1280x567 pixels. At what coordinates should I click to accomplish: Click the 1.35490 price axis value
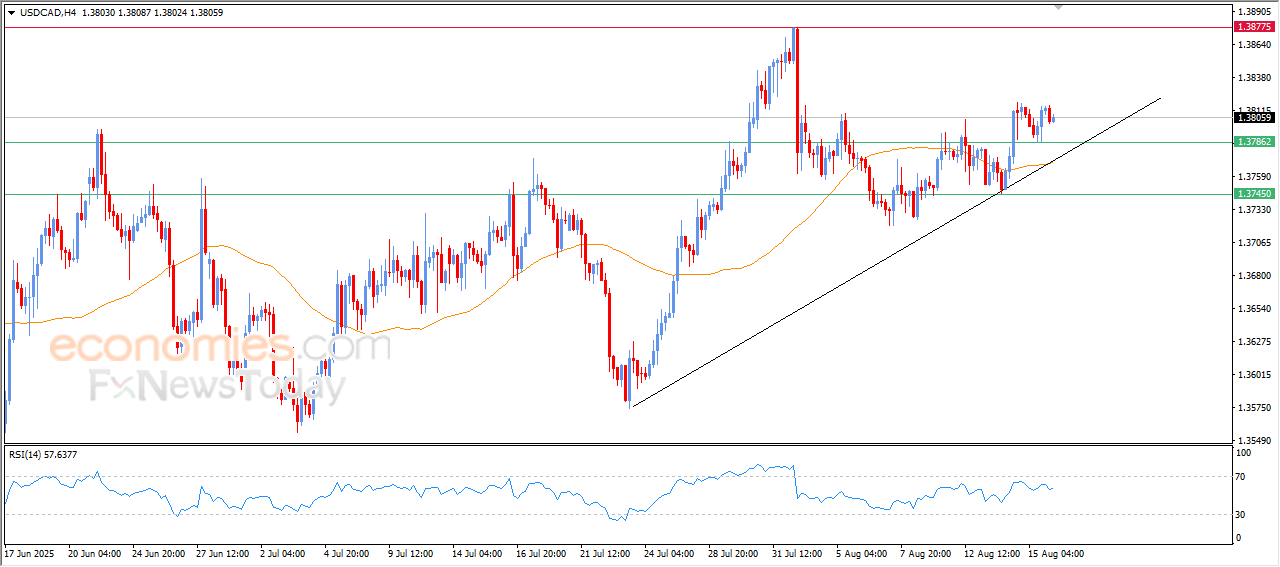[x=1254, y=440]
